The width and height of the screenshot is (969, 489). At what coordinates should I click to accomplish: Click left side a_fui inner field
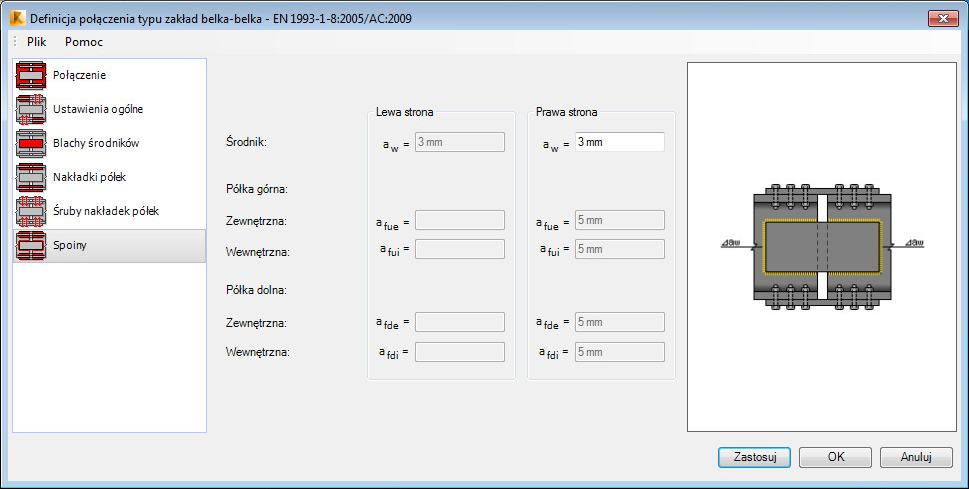click(x=460, y=249)
